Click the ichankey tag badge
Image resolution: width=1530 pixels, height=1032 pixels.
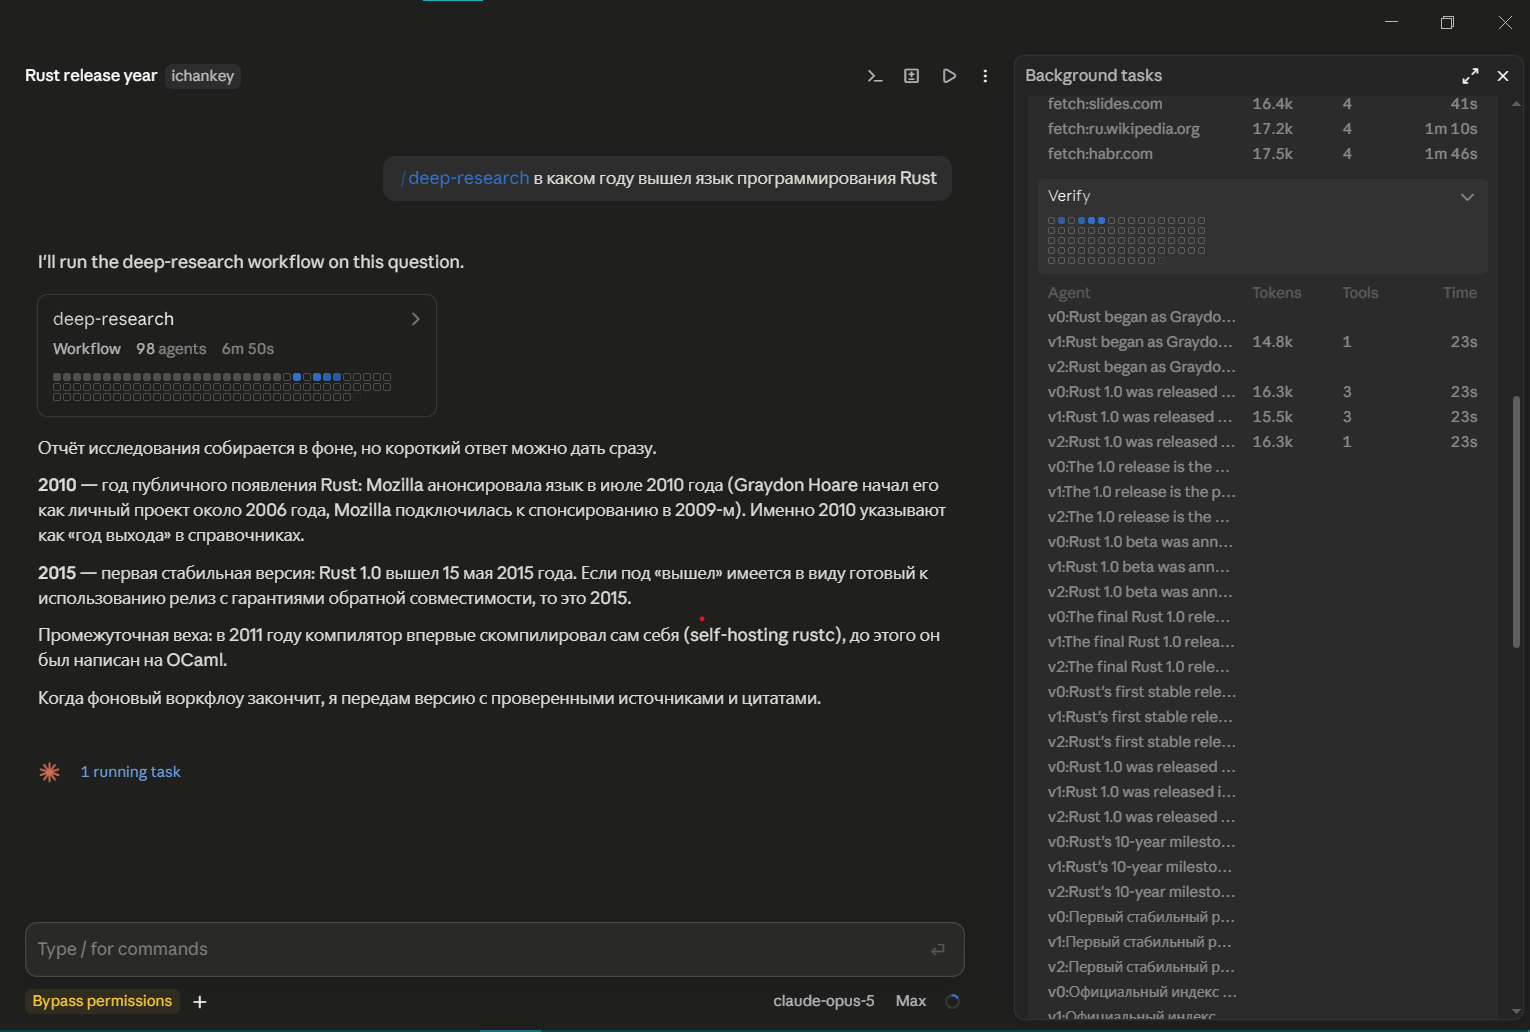click(203, 76)
